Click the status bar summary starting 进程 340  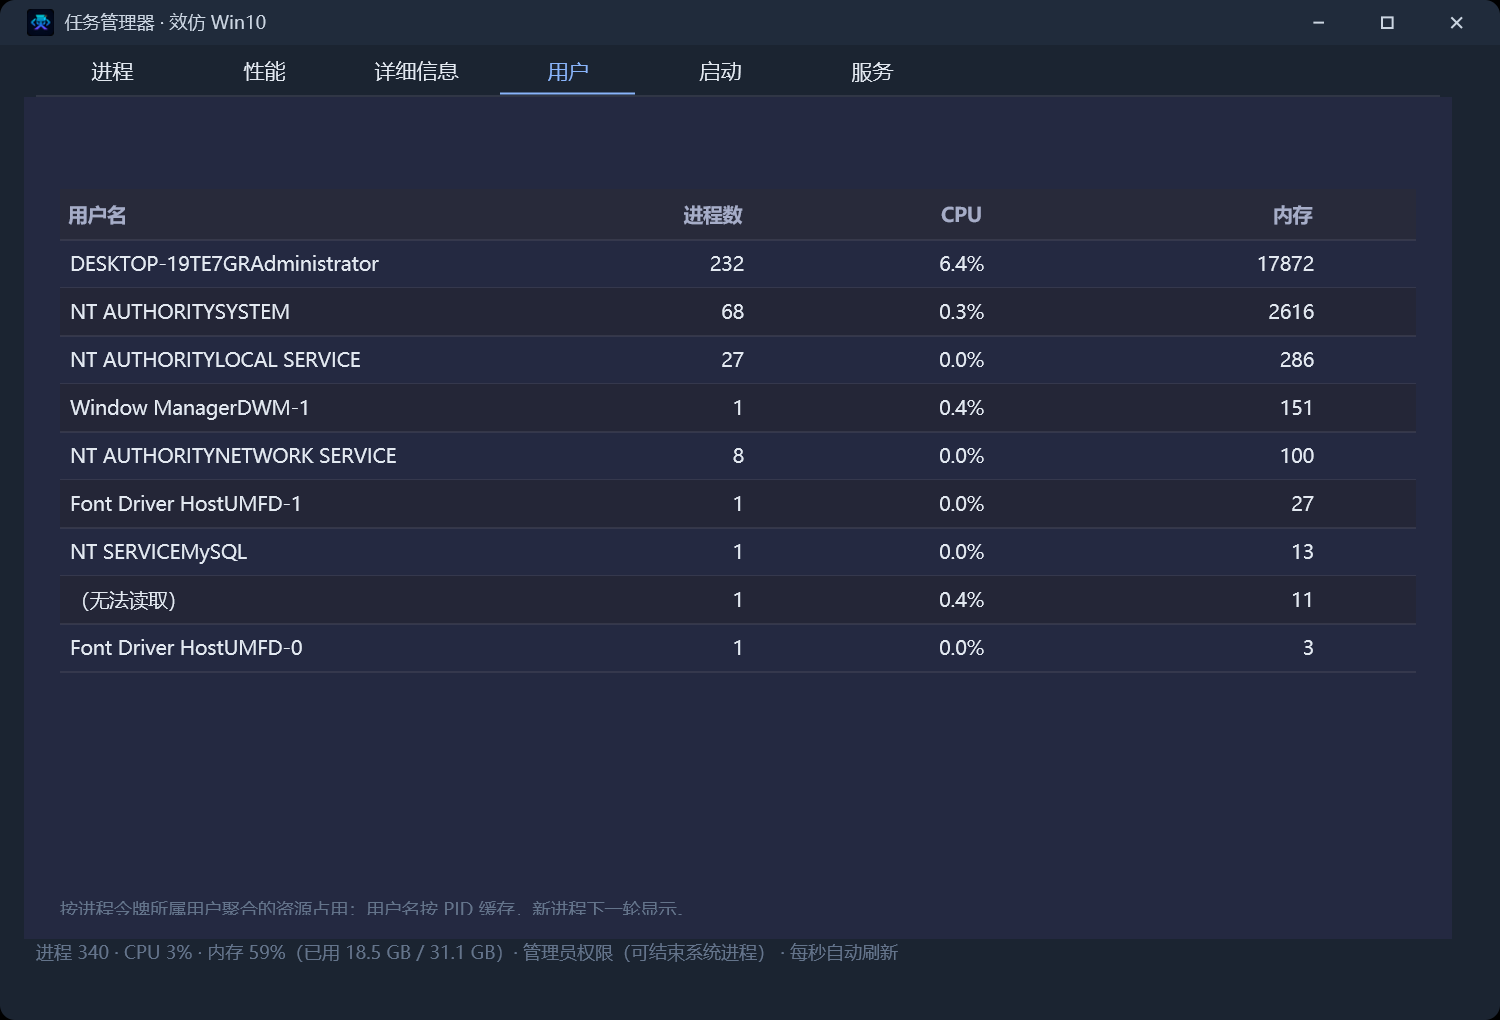point(467,953)
